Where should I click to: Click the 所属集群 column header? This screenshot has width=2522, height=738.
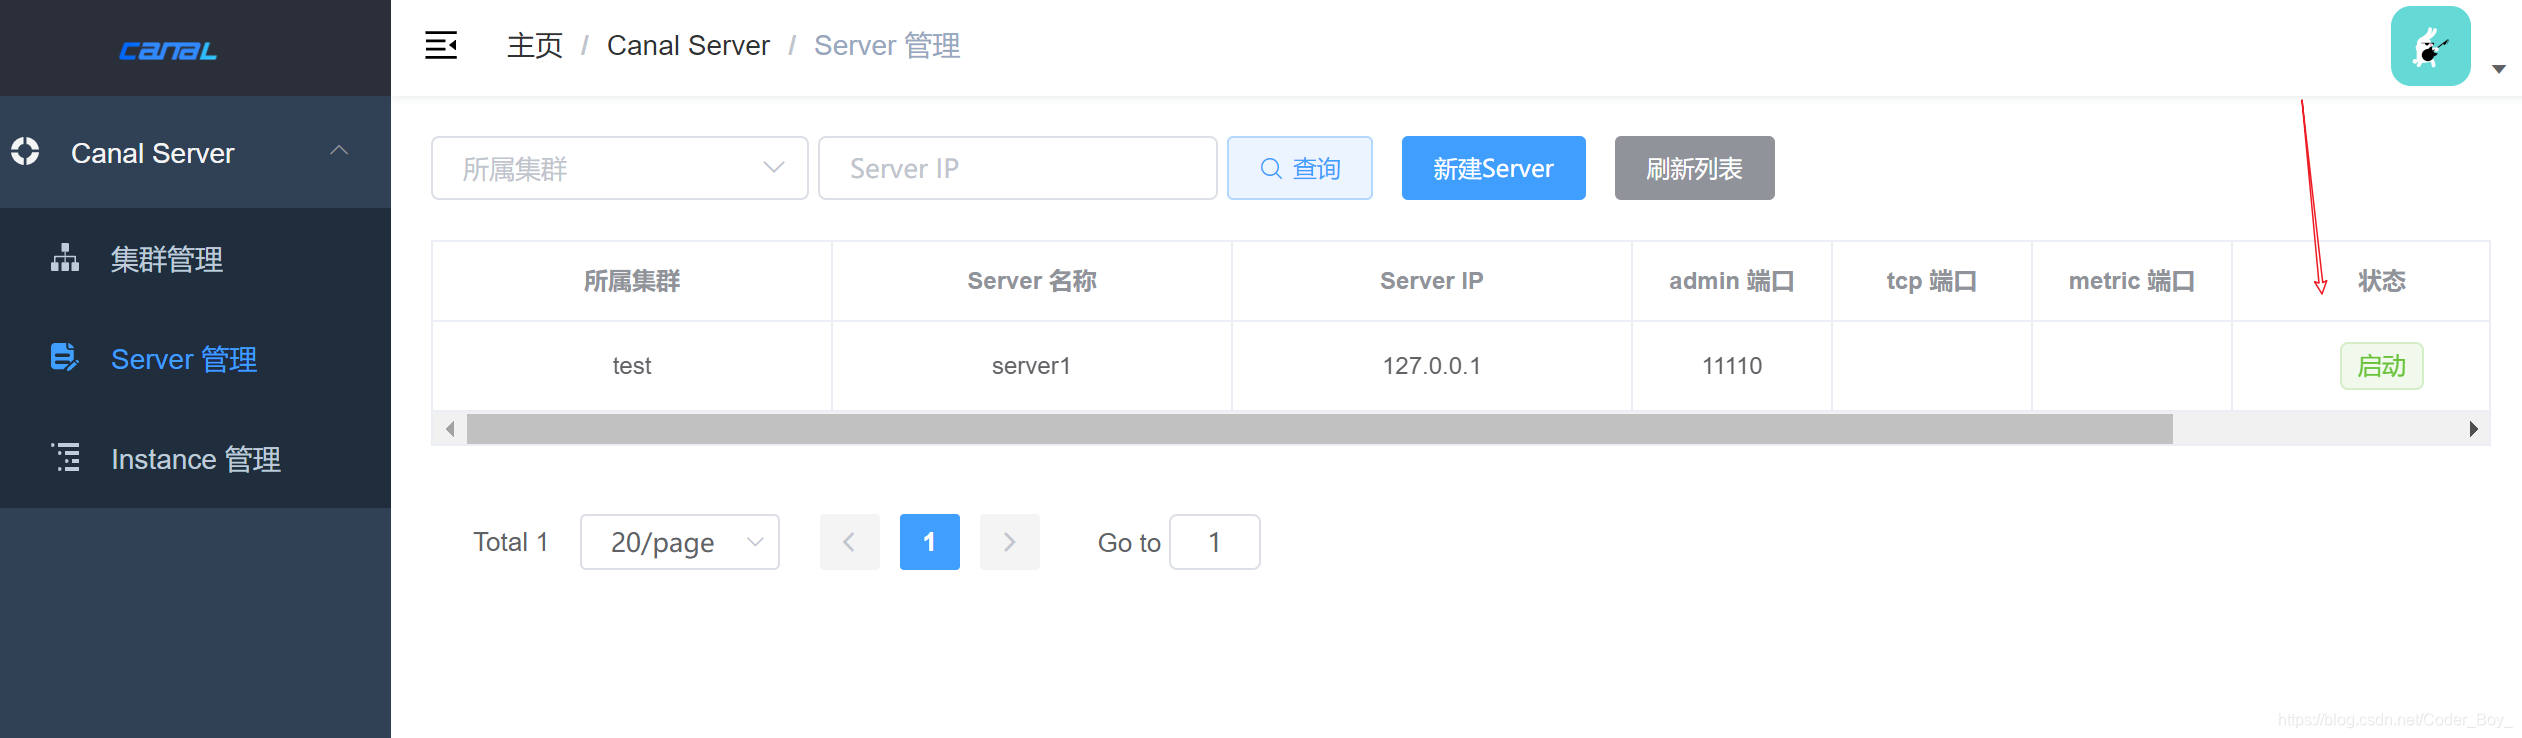632,281
